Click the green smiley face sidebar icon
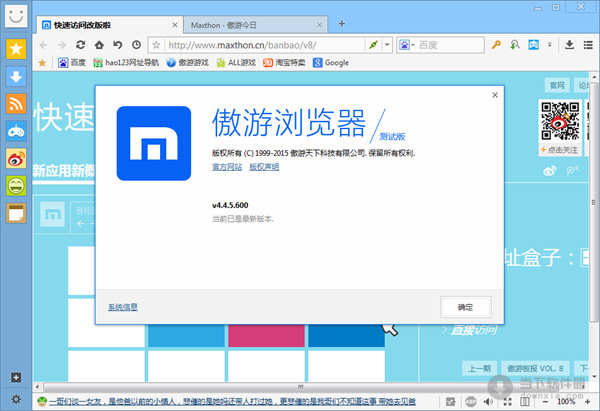Viewport: 600px width, 411px height. click(x=16, y=186)
